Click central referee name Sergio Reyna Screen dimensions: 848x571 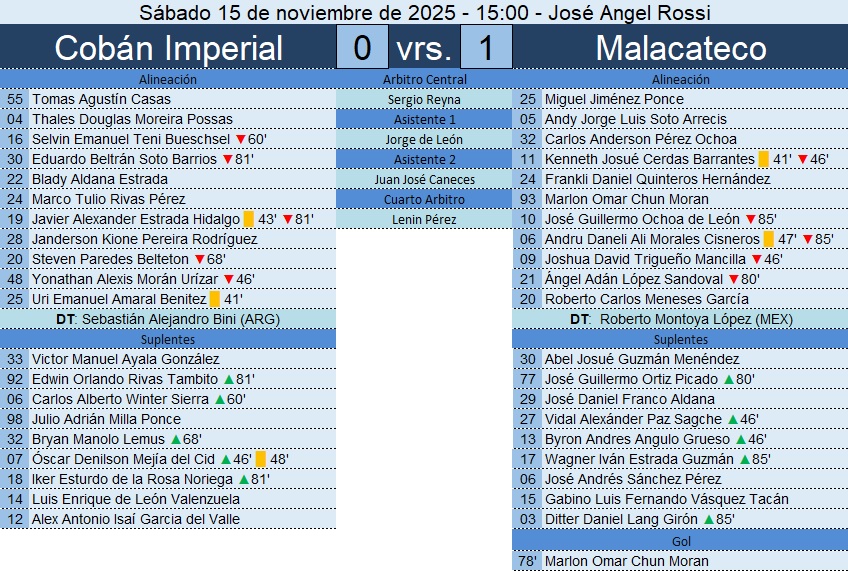(424, 99)
